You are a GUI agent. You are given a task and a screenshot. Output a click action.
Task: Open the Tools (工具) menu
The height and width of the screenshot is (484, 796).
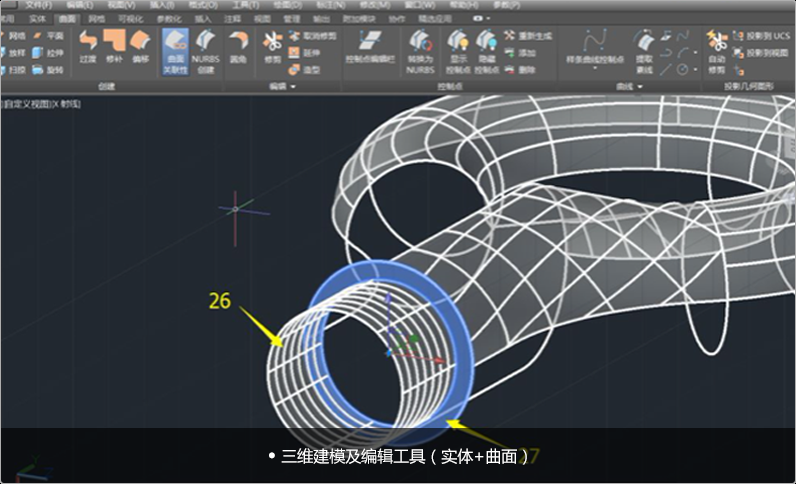(x=246, y=5)
